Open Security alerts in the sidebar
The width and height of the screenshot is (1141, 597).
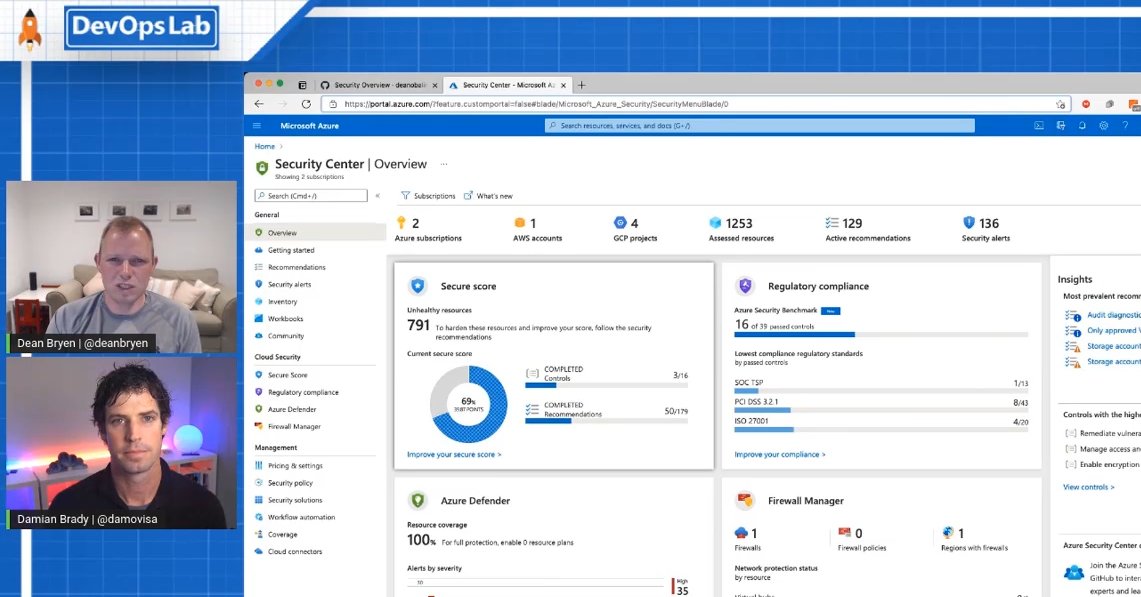[289, 285]
